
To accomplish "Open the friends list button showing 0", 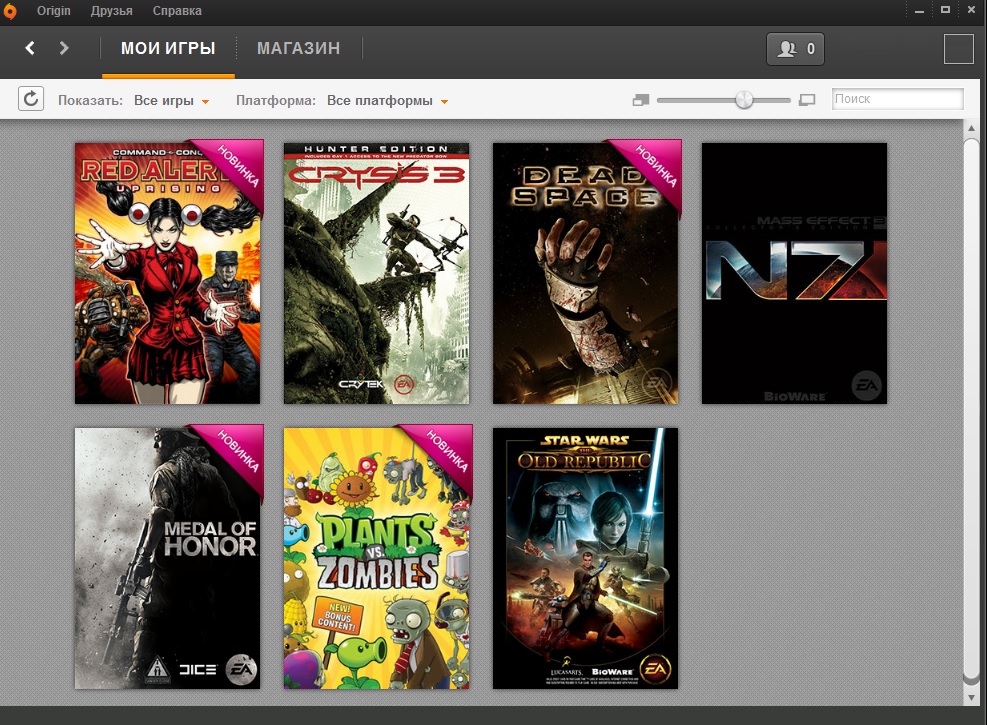I will click(795, 49).
